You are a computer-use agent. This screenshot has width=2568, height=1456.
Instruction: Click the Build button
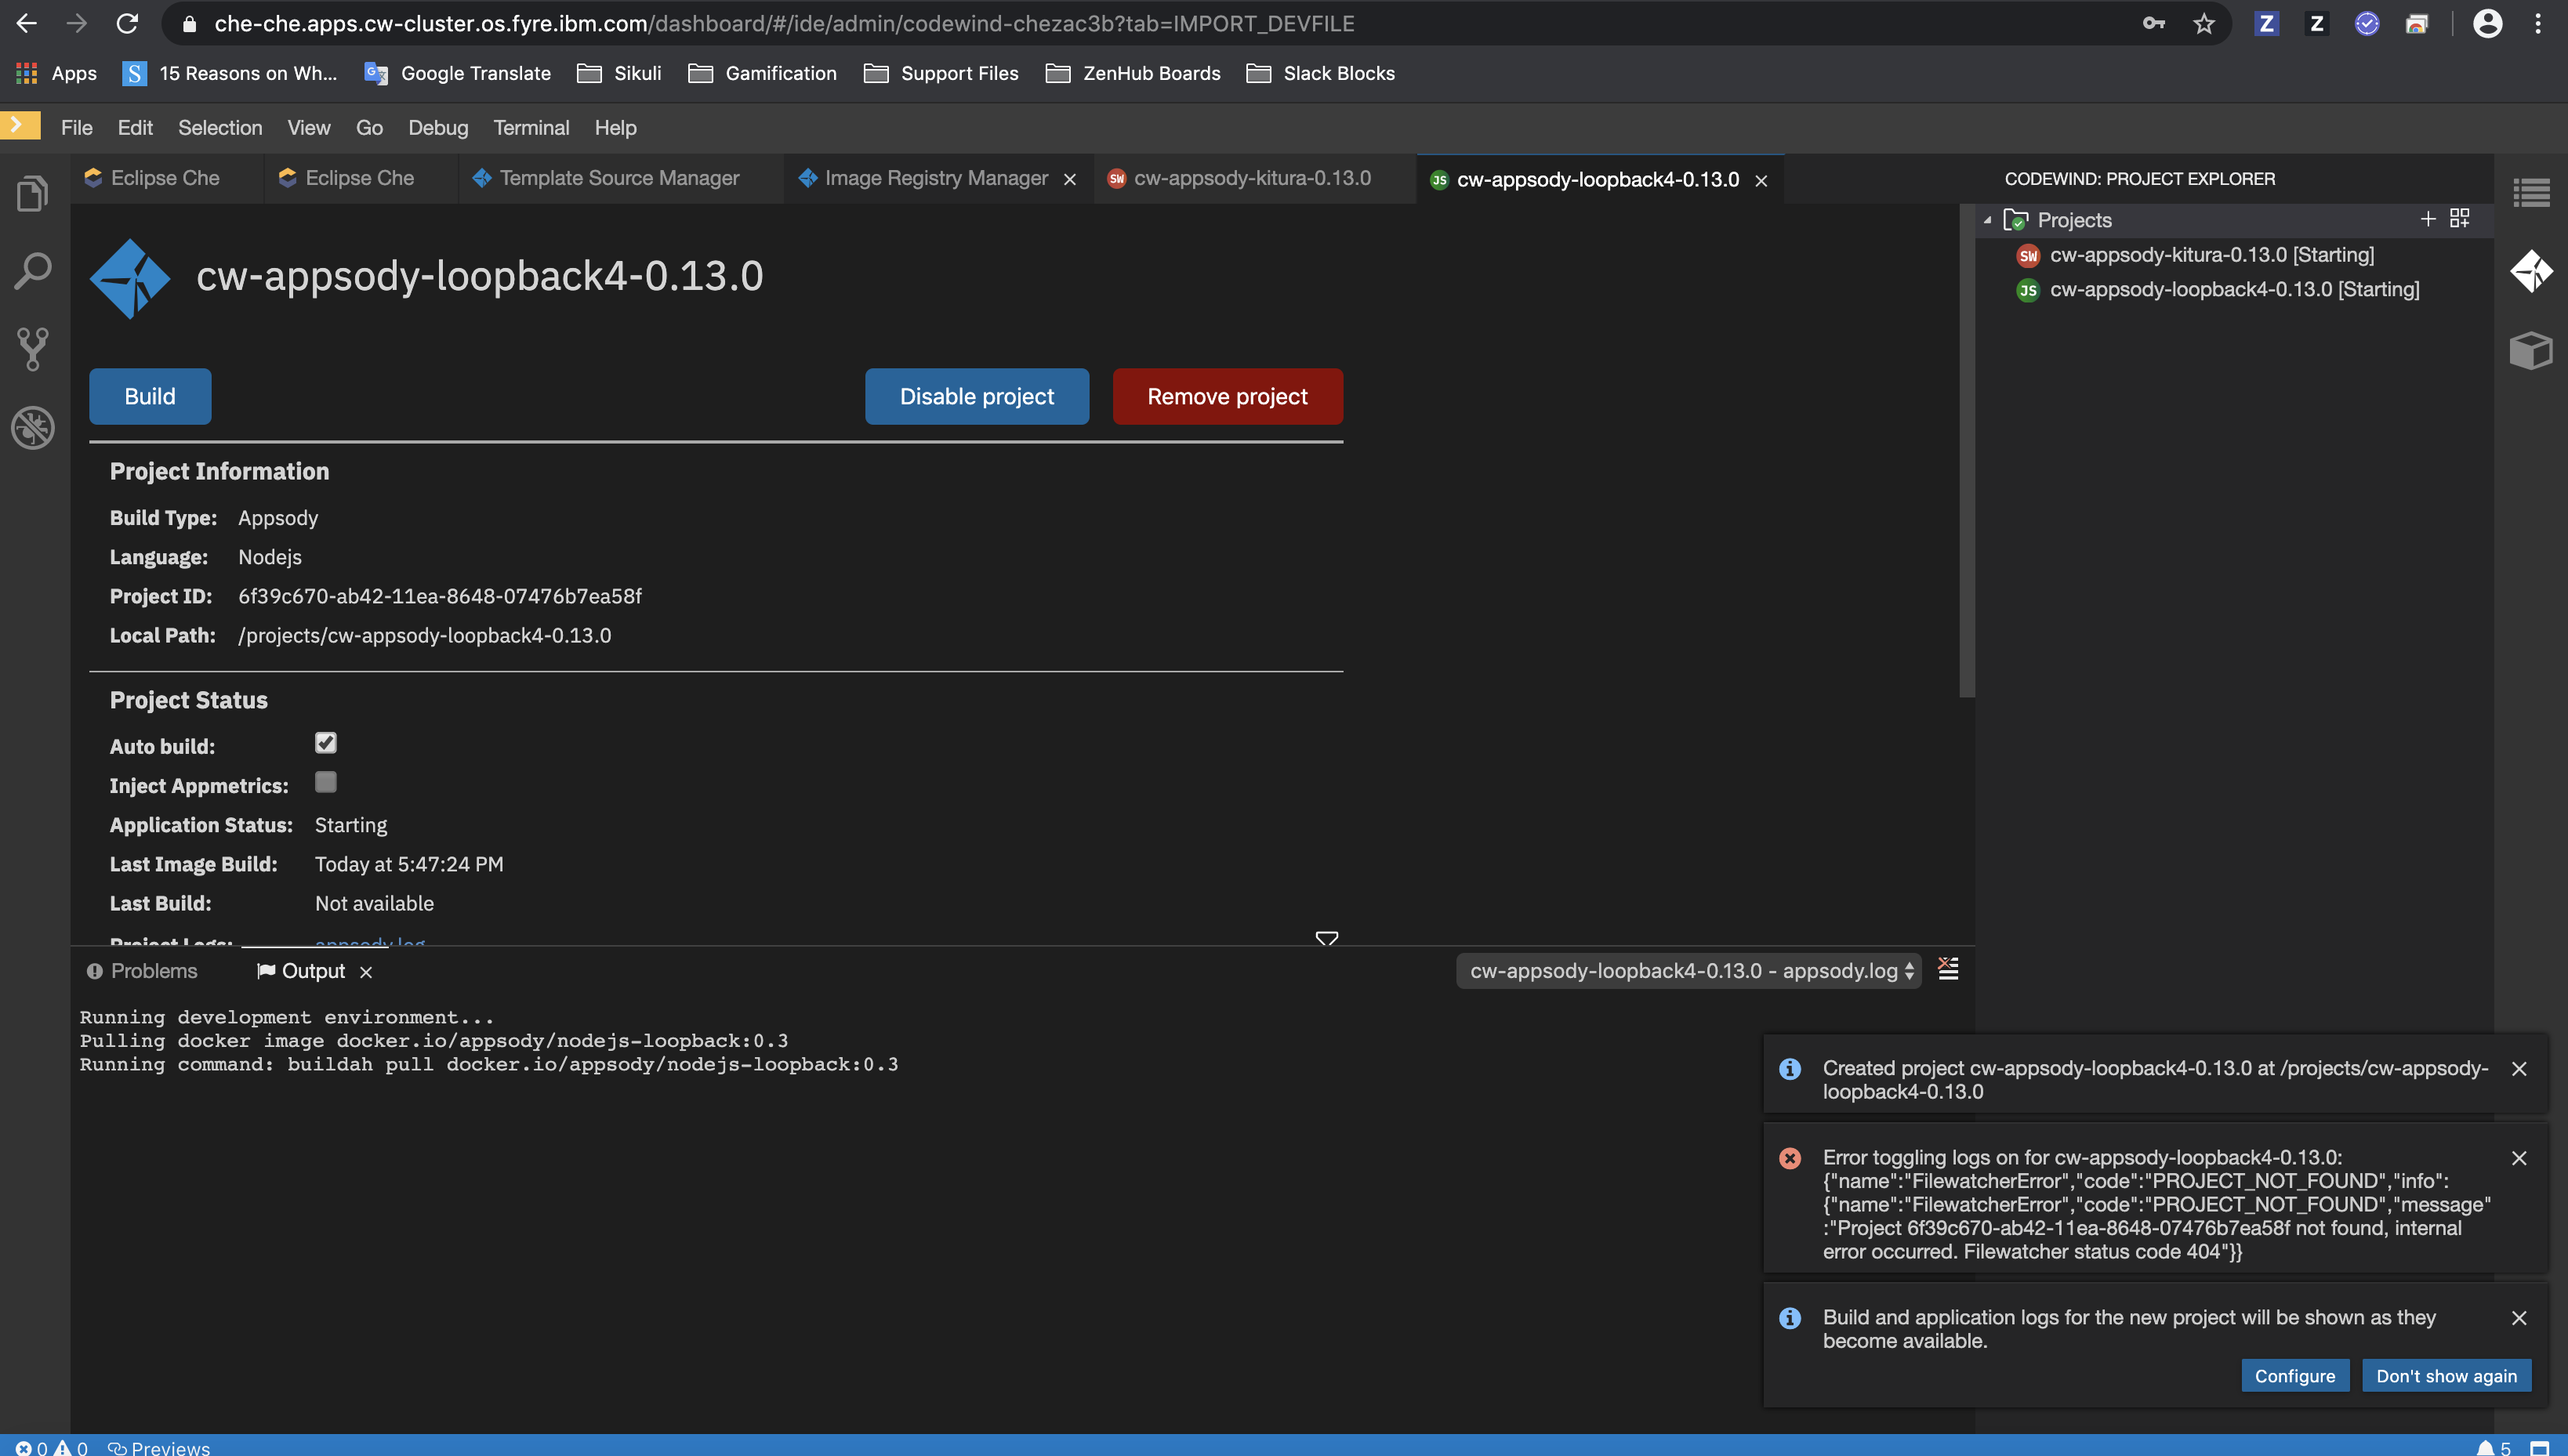pyautogui.click(x=149, y=396)
